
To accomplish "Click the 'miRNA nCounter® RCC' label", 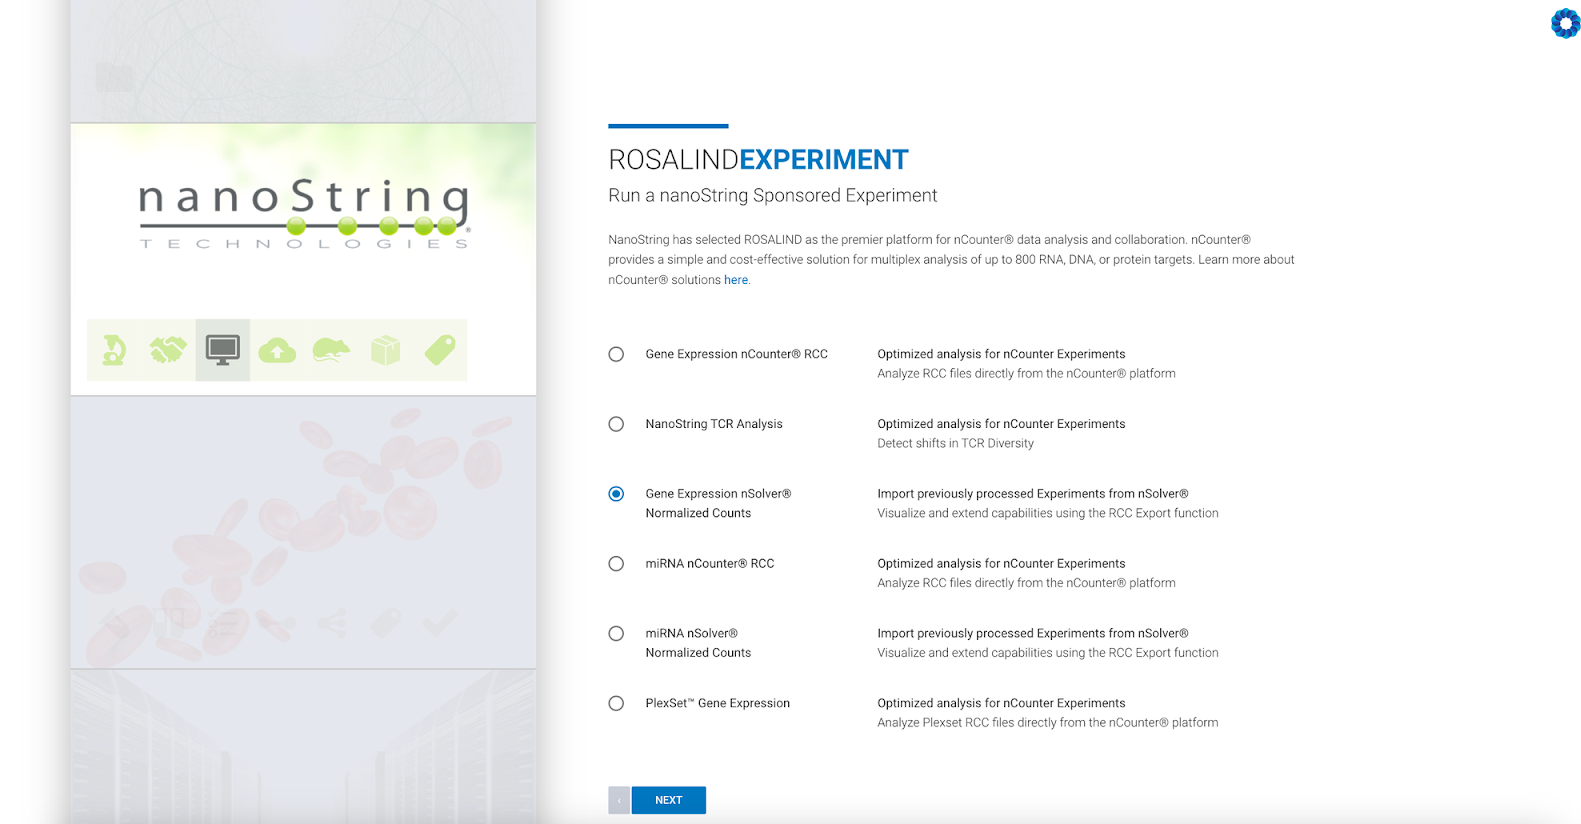I will [710, 564].
